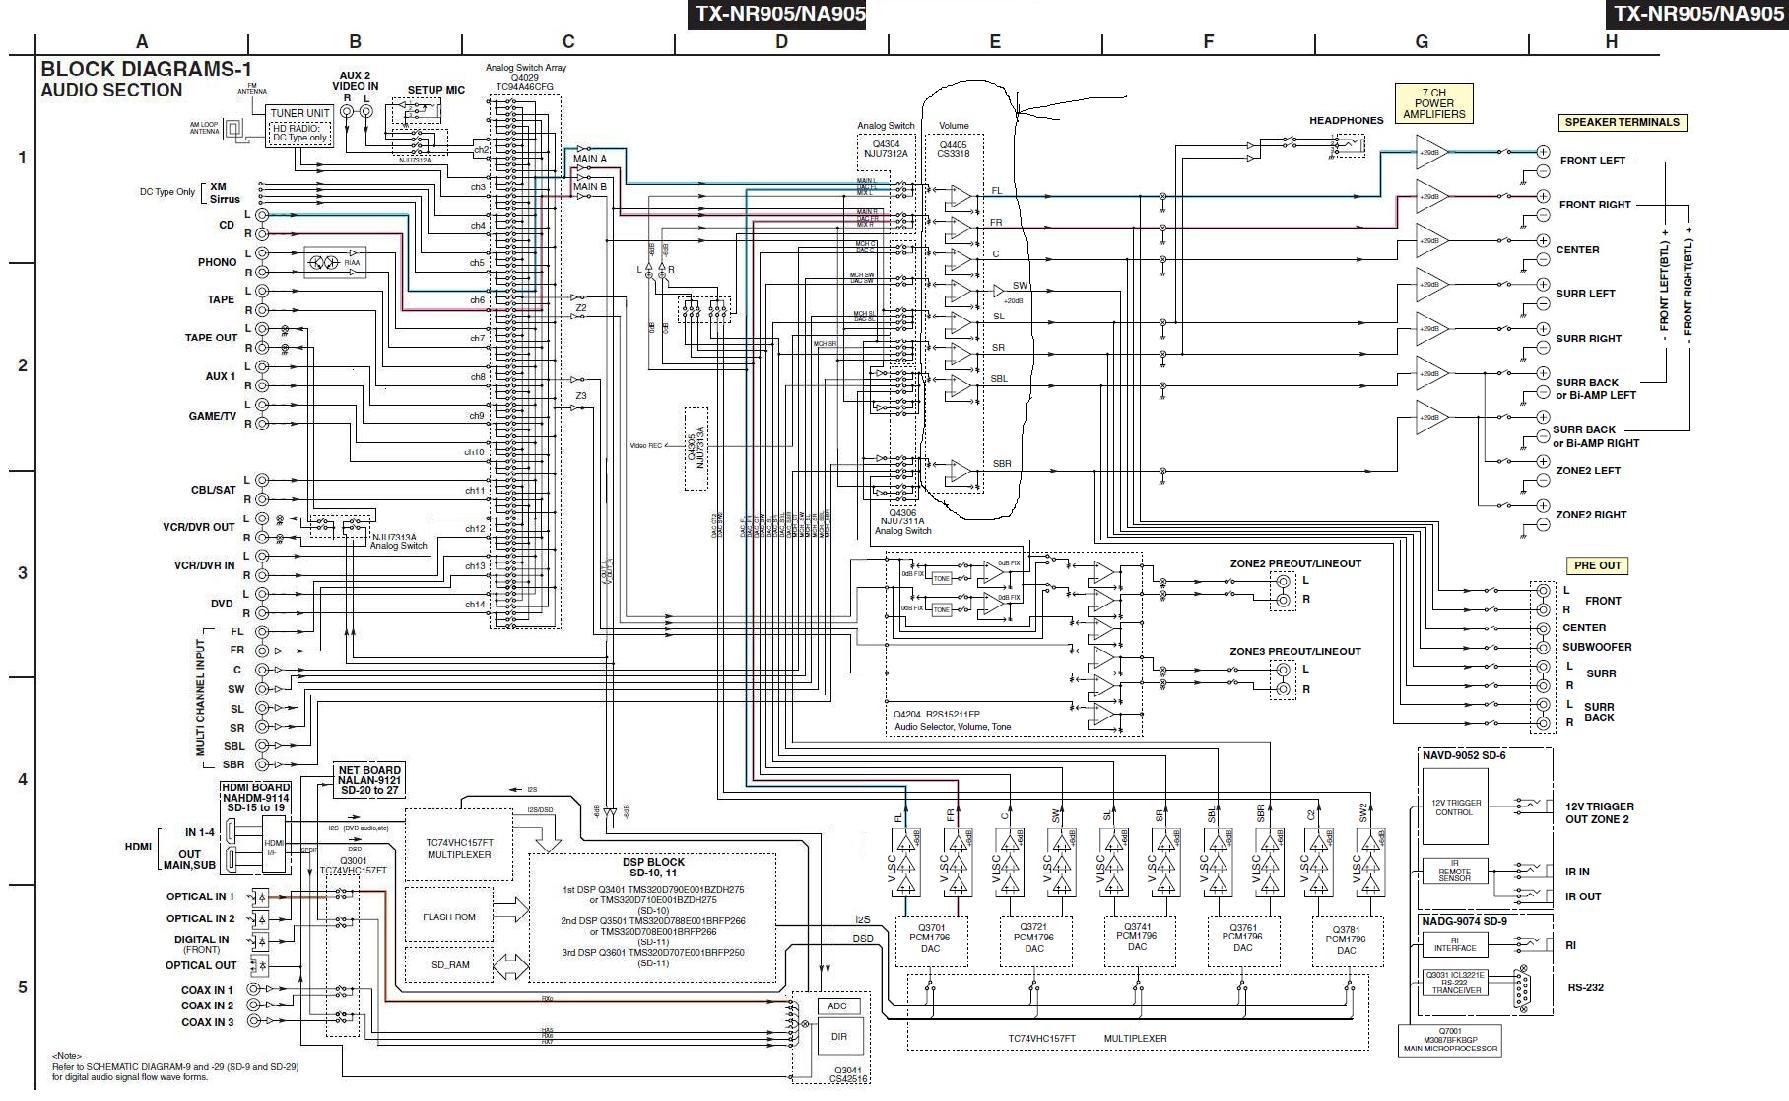This screenshot has width=1789, height=1101.
Task: Select the Q3701 PCM1796 DAC block
Action: click(x=930, y=940)
